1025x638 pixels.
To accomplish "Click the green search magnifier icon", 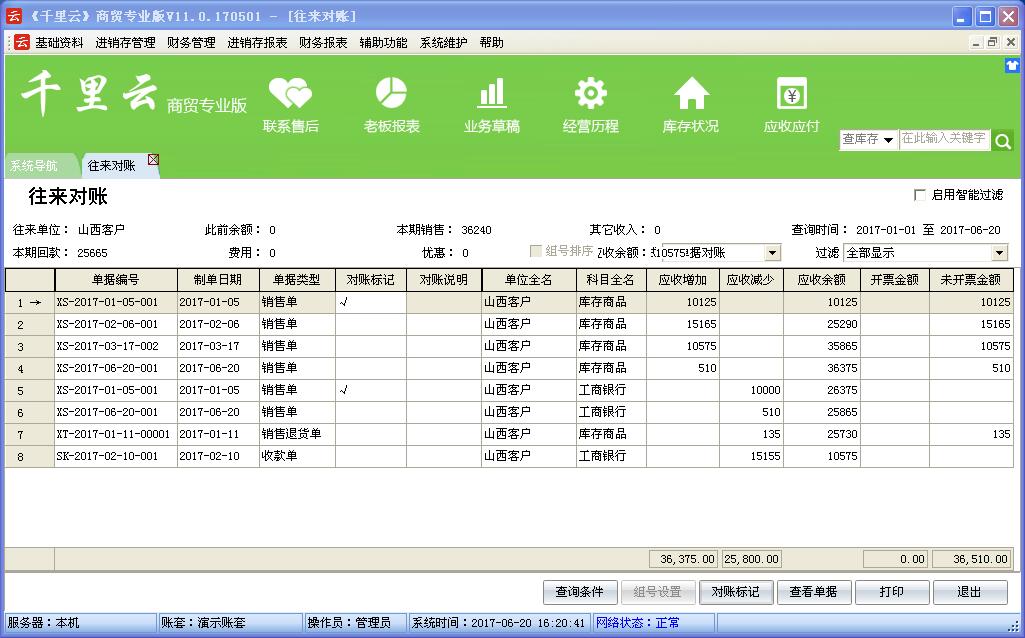I will point(1003,141).
